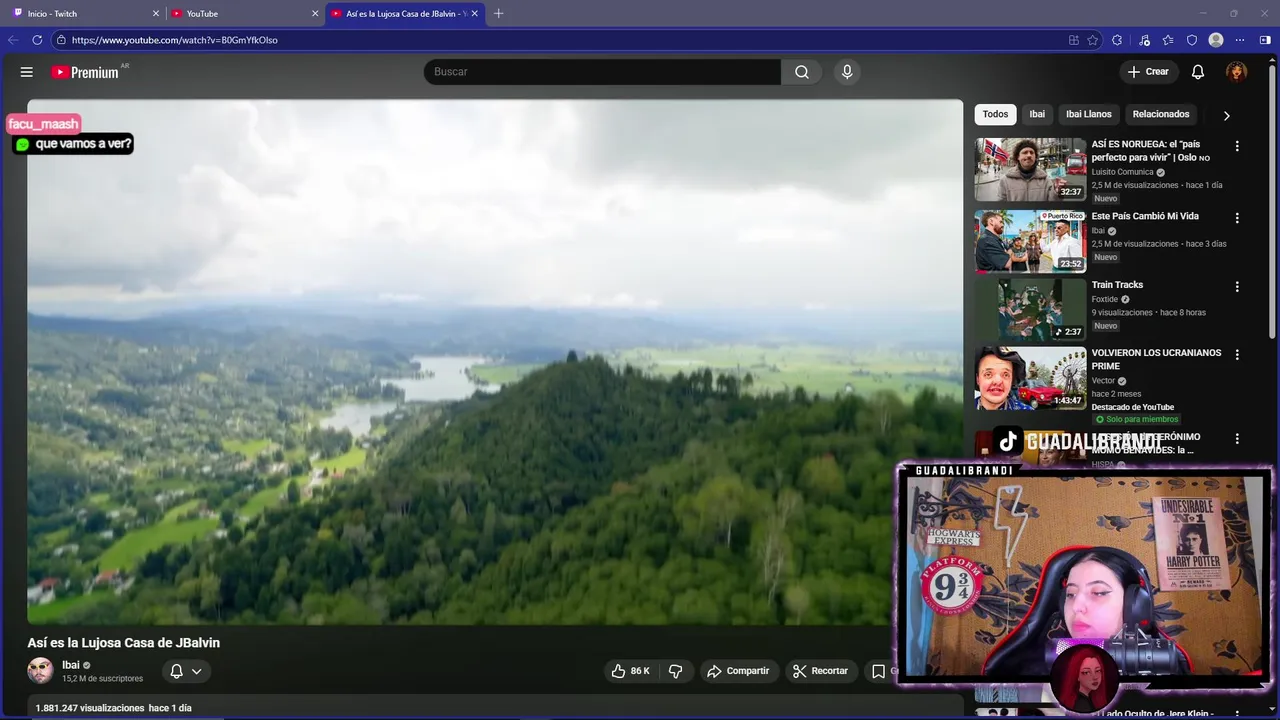Open browser shield security icon
This screenshot has height=720, width=1280.
pos(1192,40)
